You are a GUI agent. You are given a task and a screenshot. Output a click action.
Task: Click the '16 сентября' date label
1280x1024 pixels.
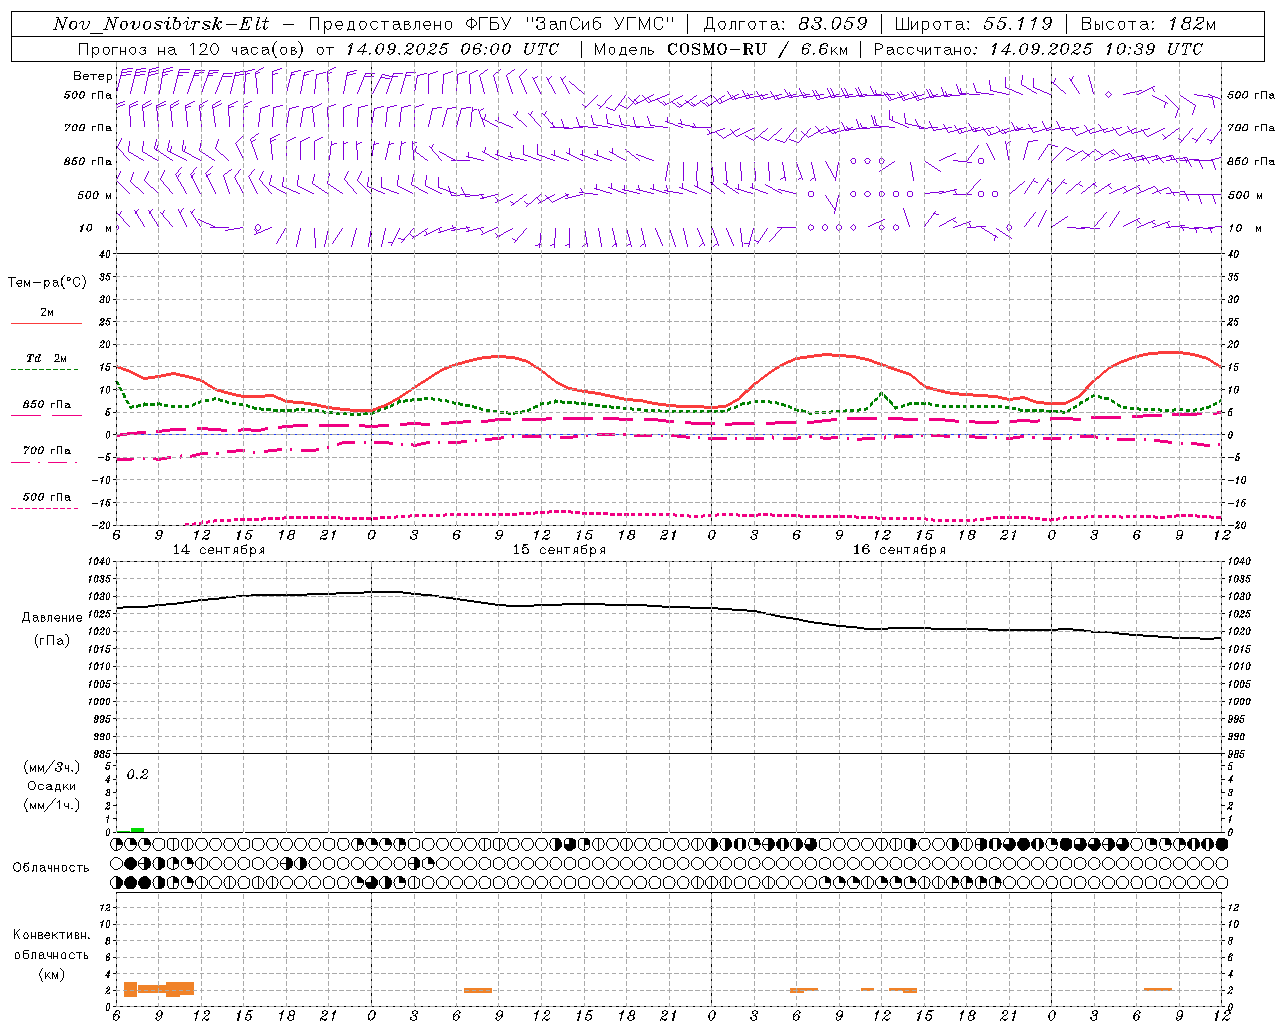[x=899, y=550]
